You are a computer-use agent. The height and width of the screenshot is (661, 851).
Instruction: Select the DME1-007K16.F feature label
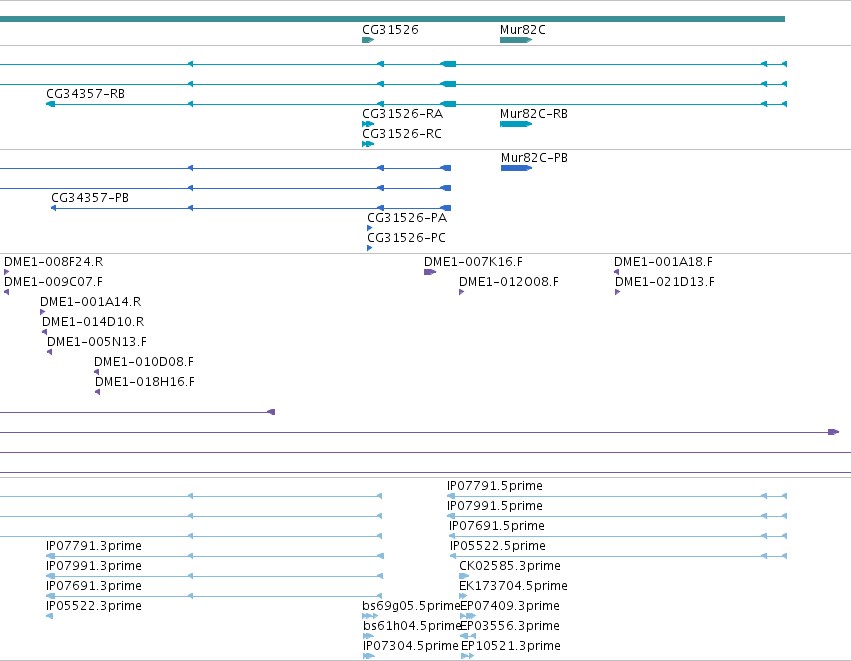[473, 262]
